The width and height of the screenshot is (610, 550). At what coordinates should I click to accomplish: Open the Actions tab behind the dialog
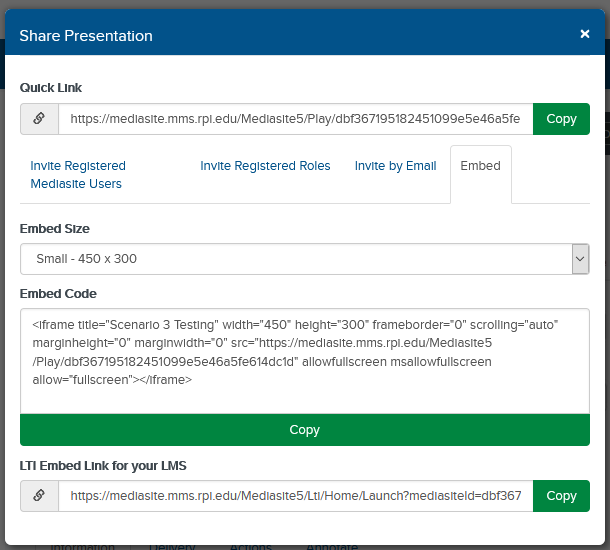coord(251,547)
